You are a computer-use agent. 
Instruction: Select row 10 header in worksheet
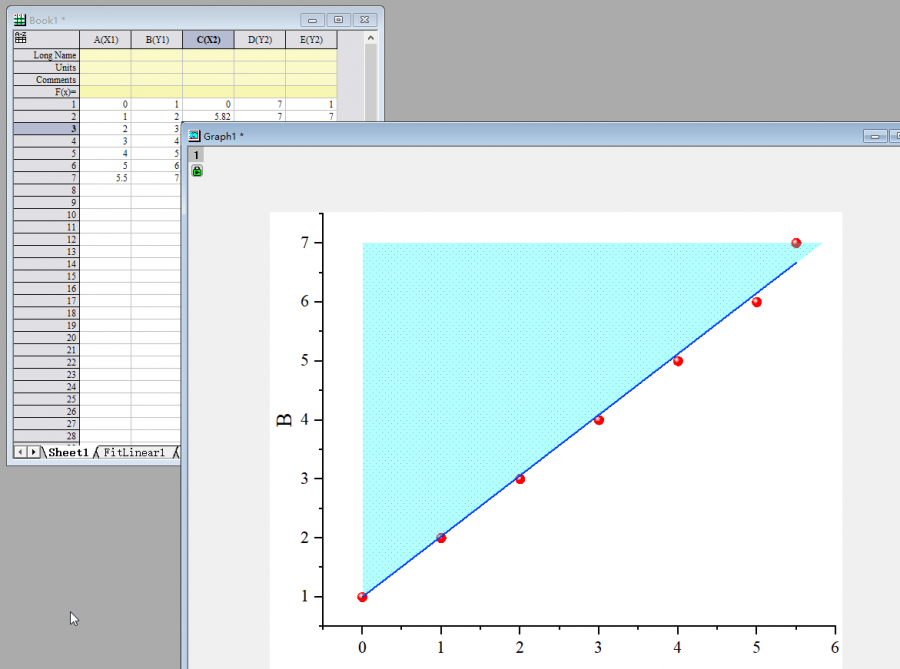(x=45, y=214)
